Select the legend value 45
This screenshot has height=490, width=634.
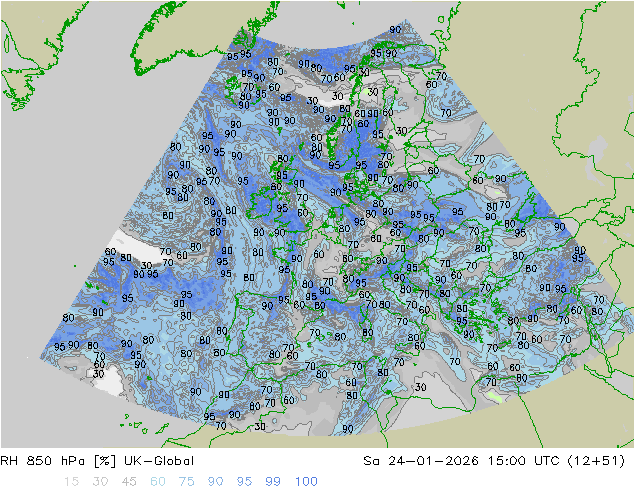click(129, 482)
